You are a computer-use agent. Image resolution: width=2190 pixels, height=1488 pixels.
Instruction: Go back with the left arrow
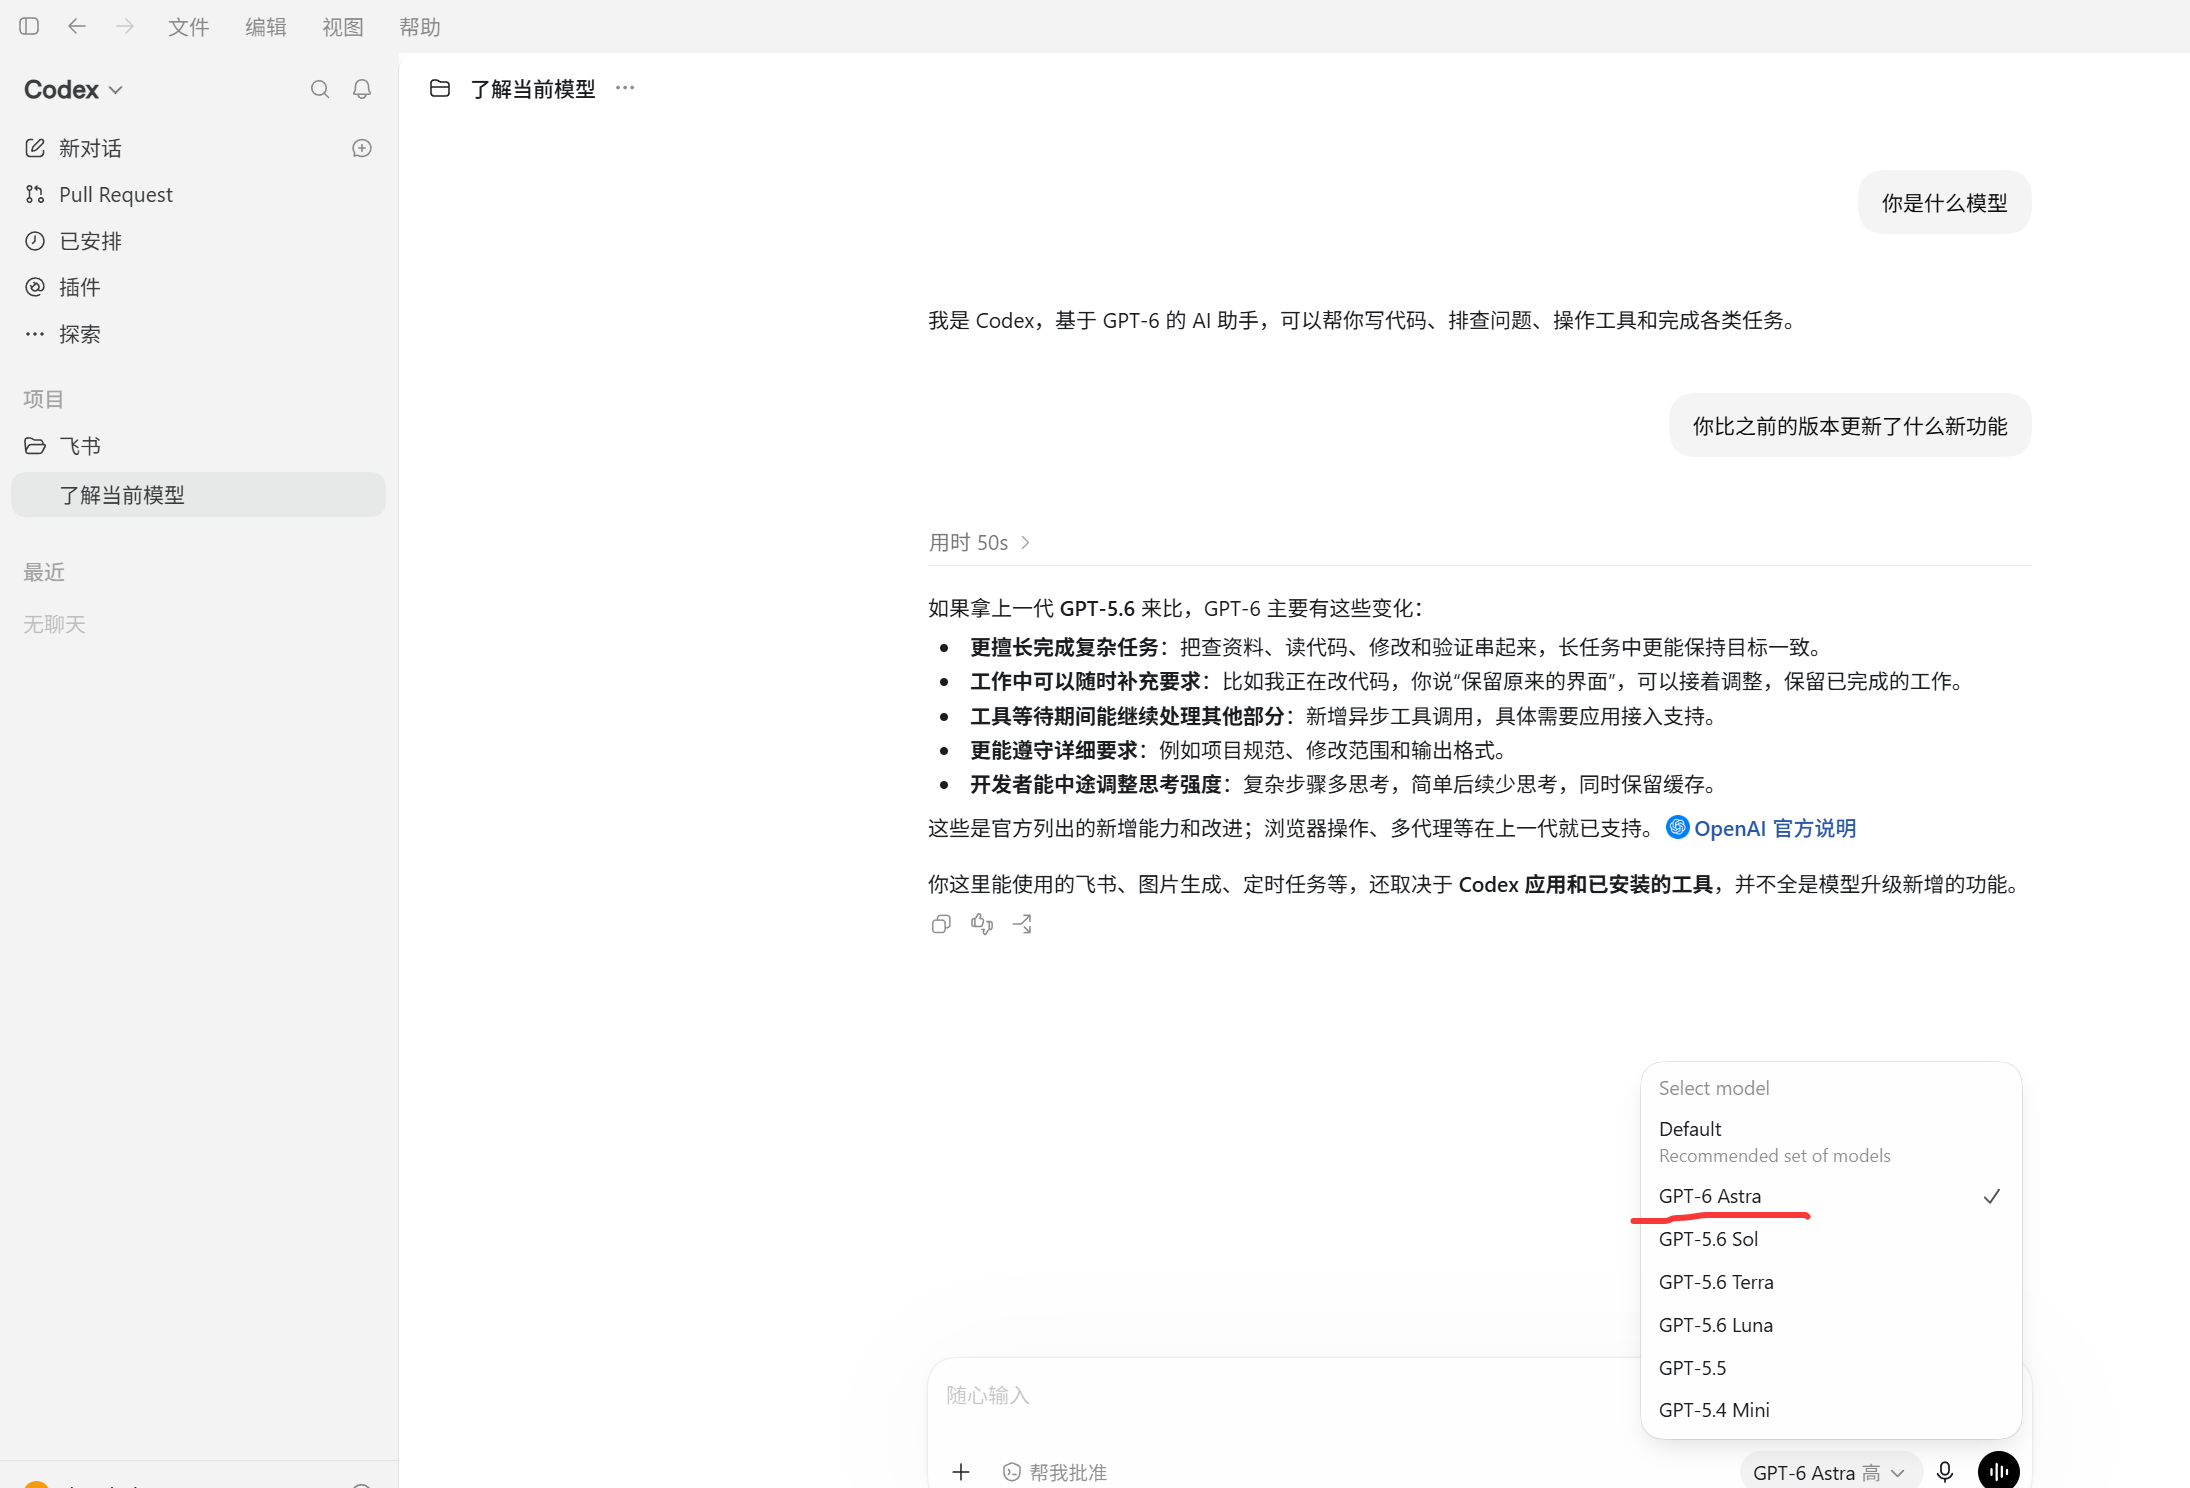click(x=77, y=26)
